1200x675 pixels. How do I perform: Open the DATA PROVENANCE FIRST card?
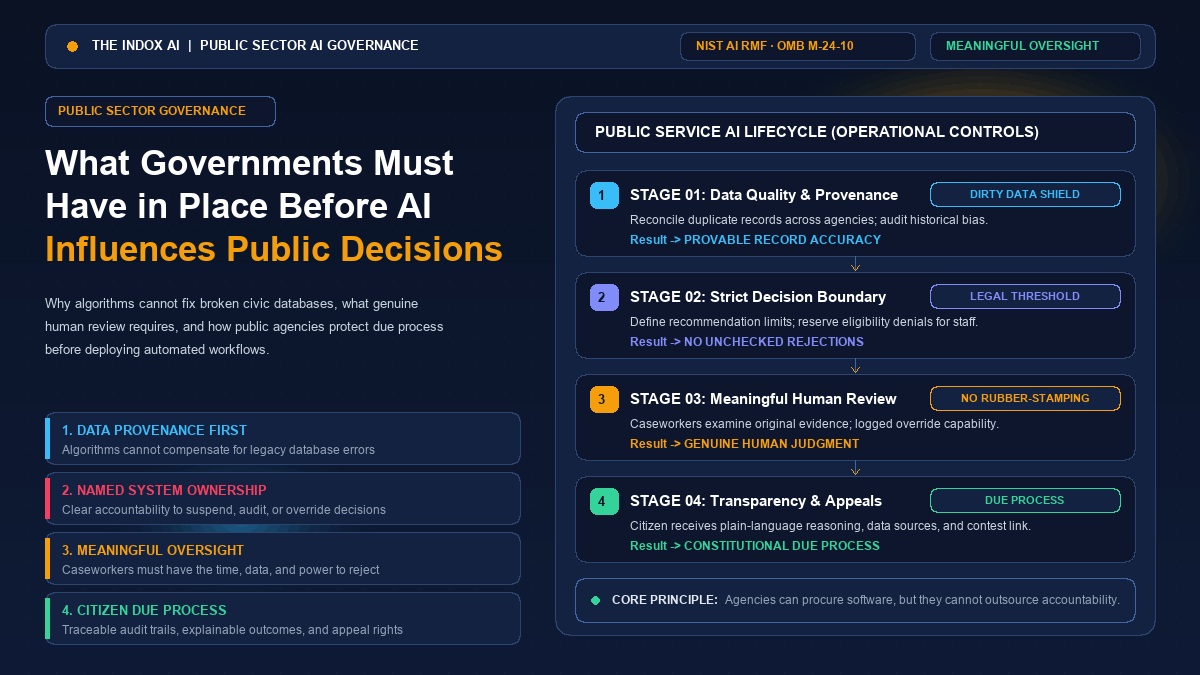click(283, 439)
